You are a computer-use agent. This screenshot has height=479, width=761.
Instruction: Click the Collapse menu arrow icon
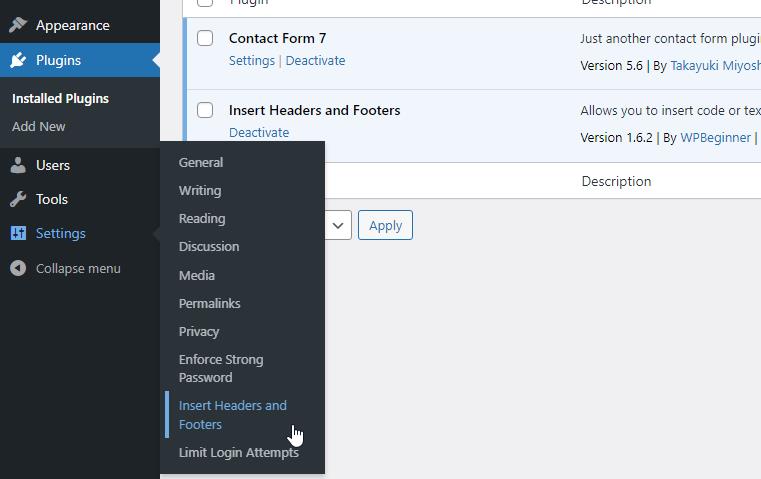18,268
